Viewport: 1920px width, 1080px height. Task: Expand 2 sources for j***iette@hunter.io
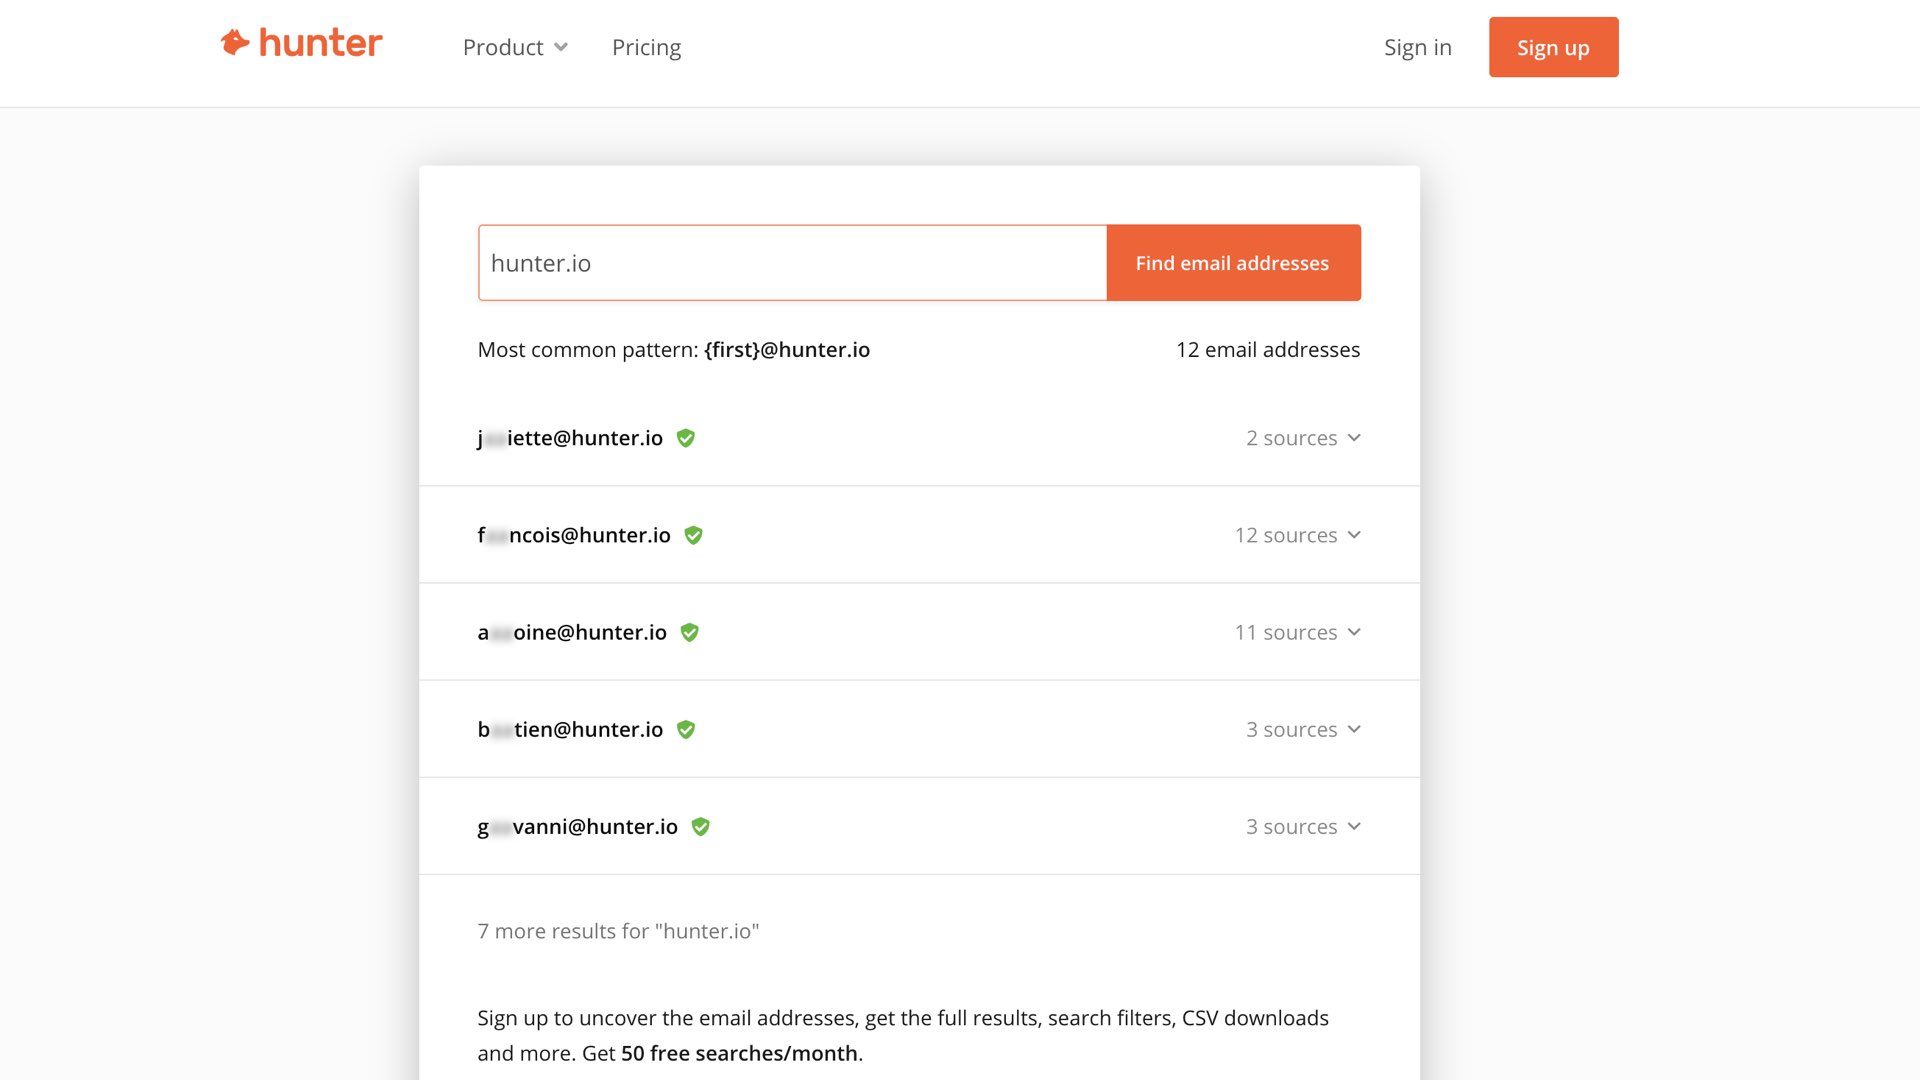tap(1303, 438)
